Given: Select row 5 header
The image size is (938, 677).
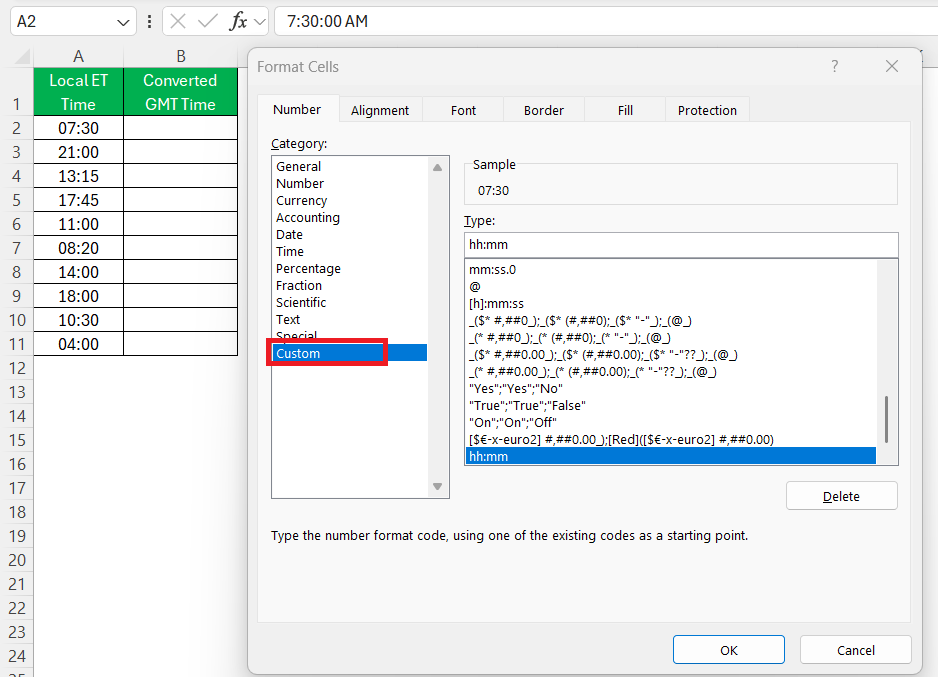Looking at the screenshot, I should [x=17, y=200].
